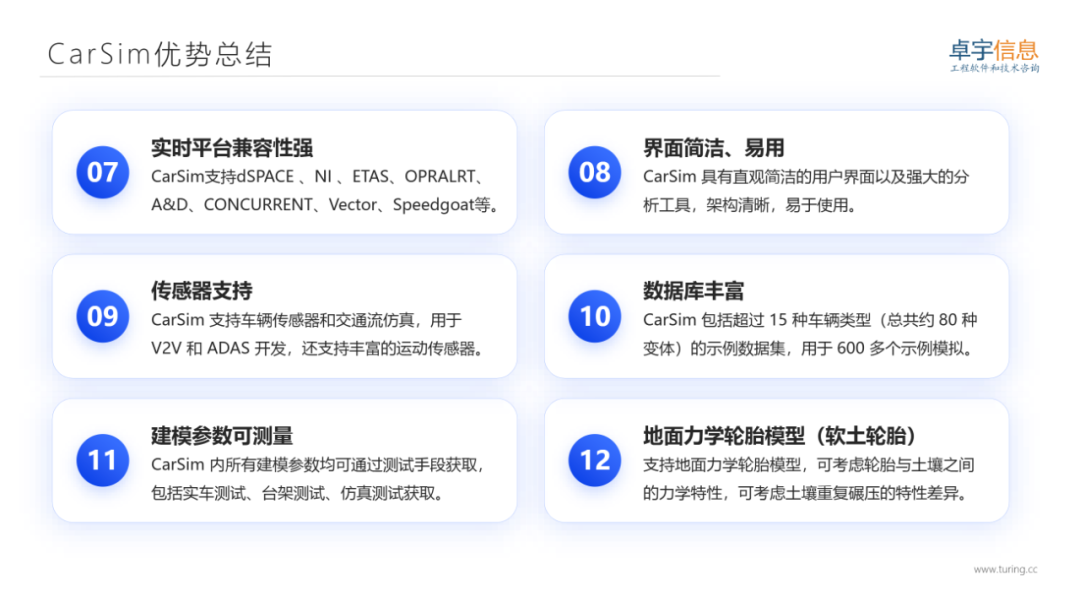Click the line 支持地面力学轮胎模型，可考虑轮胎
1080x607 pixels.
coord(809,465)
